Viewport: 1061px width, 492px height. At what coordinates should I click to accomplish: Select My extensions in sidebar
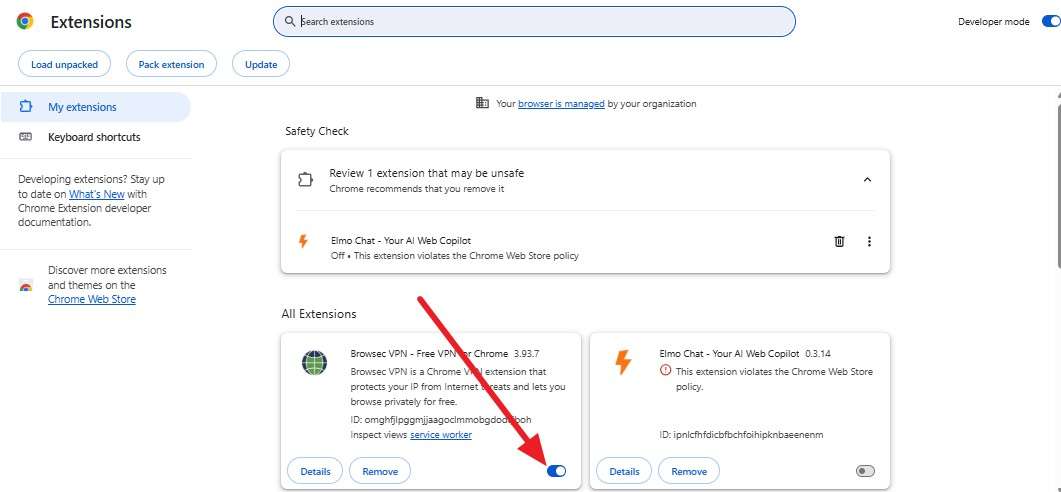tap(95, 107)
